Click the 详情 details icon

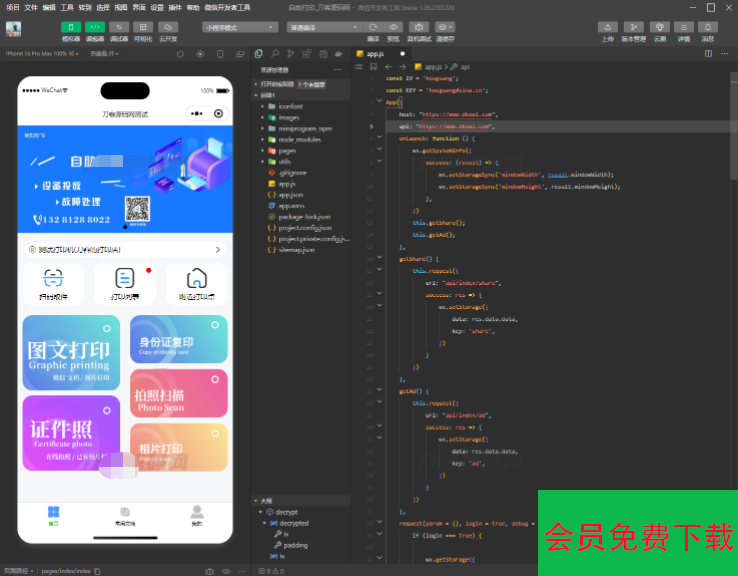coord(684,27)
